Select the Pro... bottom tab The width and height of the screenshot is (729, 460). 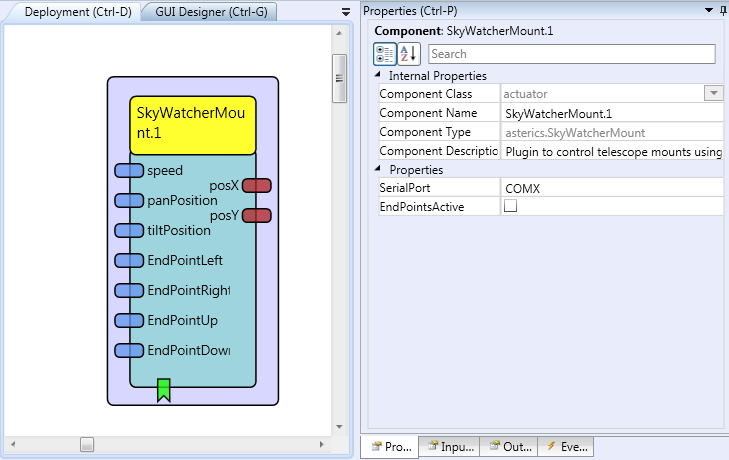[391, 447]
